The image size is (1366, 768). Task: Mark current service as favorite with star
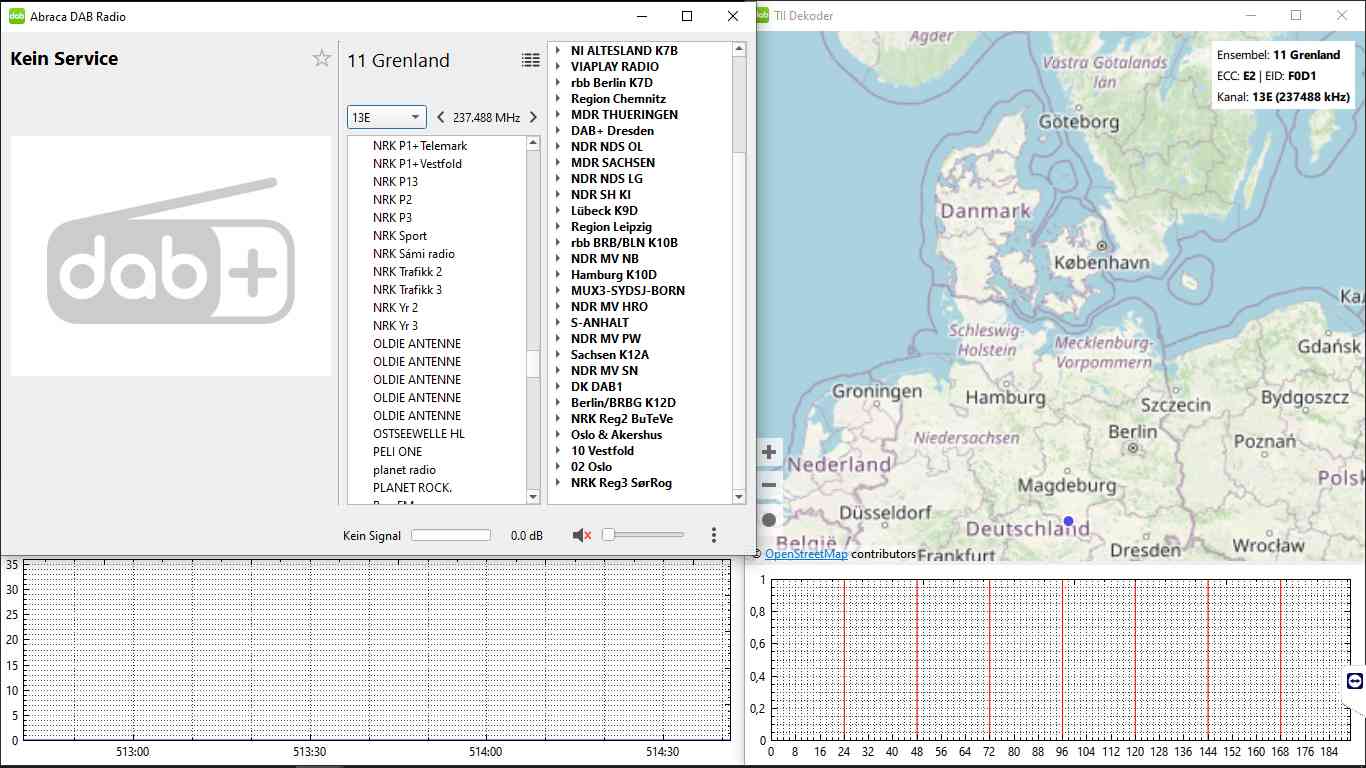(x=321, y=58)
